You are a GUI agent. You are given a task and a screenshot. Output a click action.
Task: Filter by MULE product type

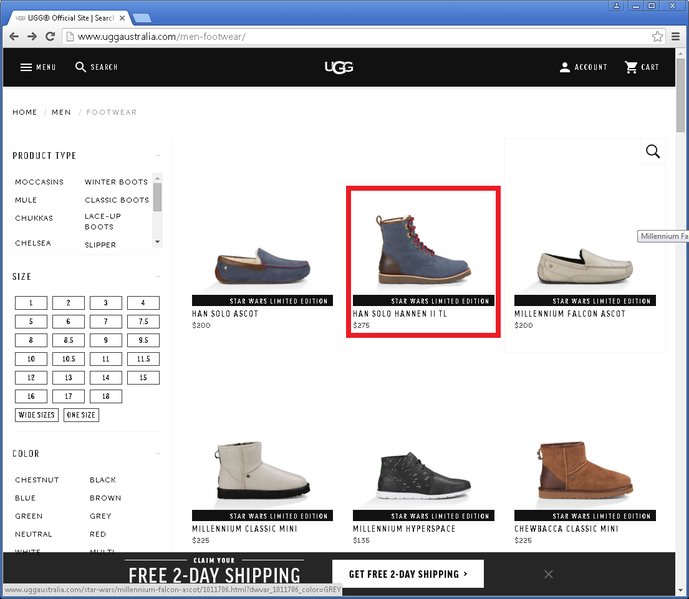(26, 200)
